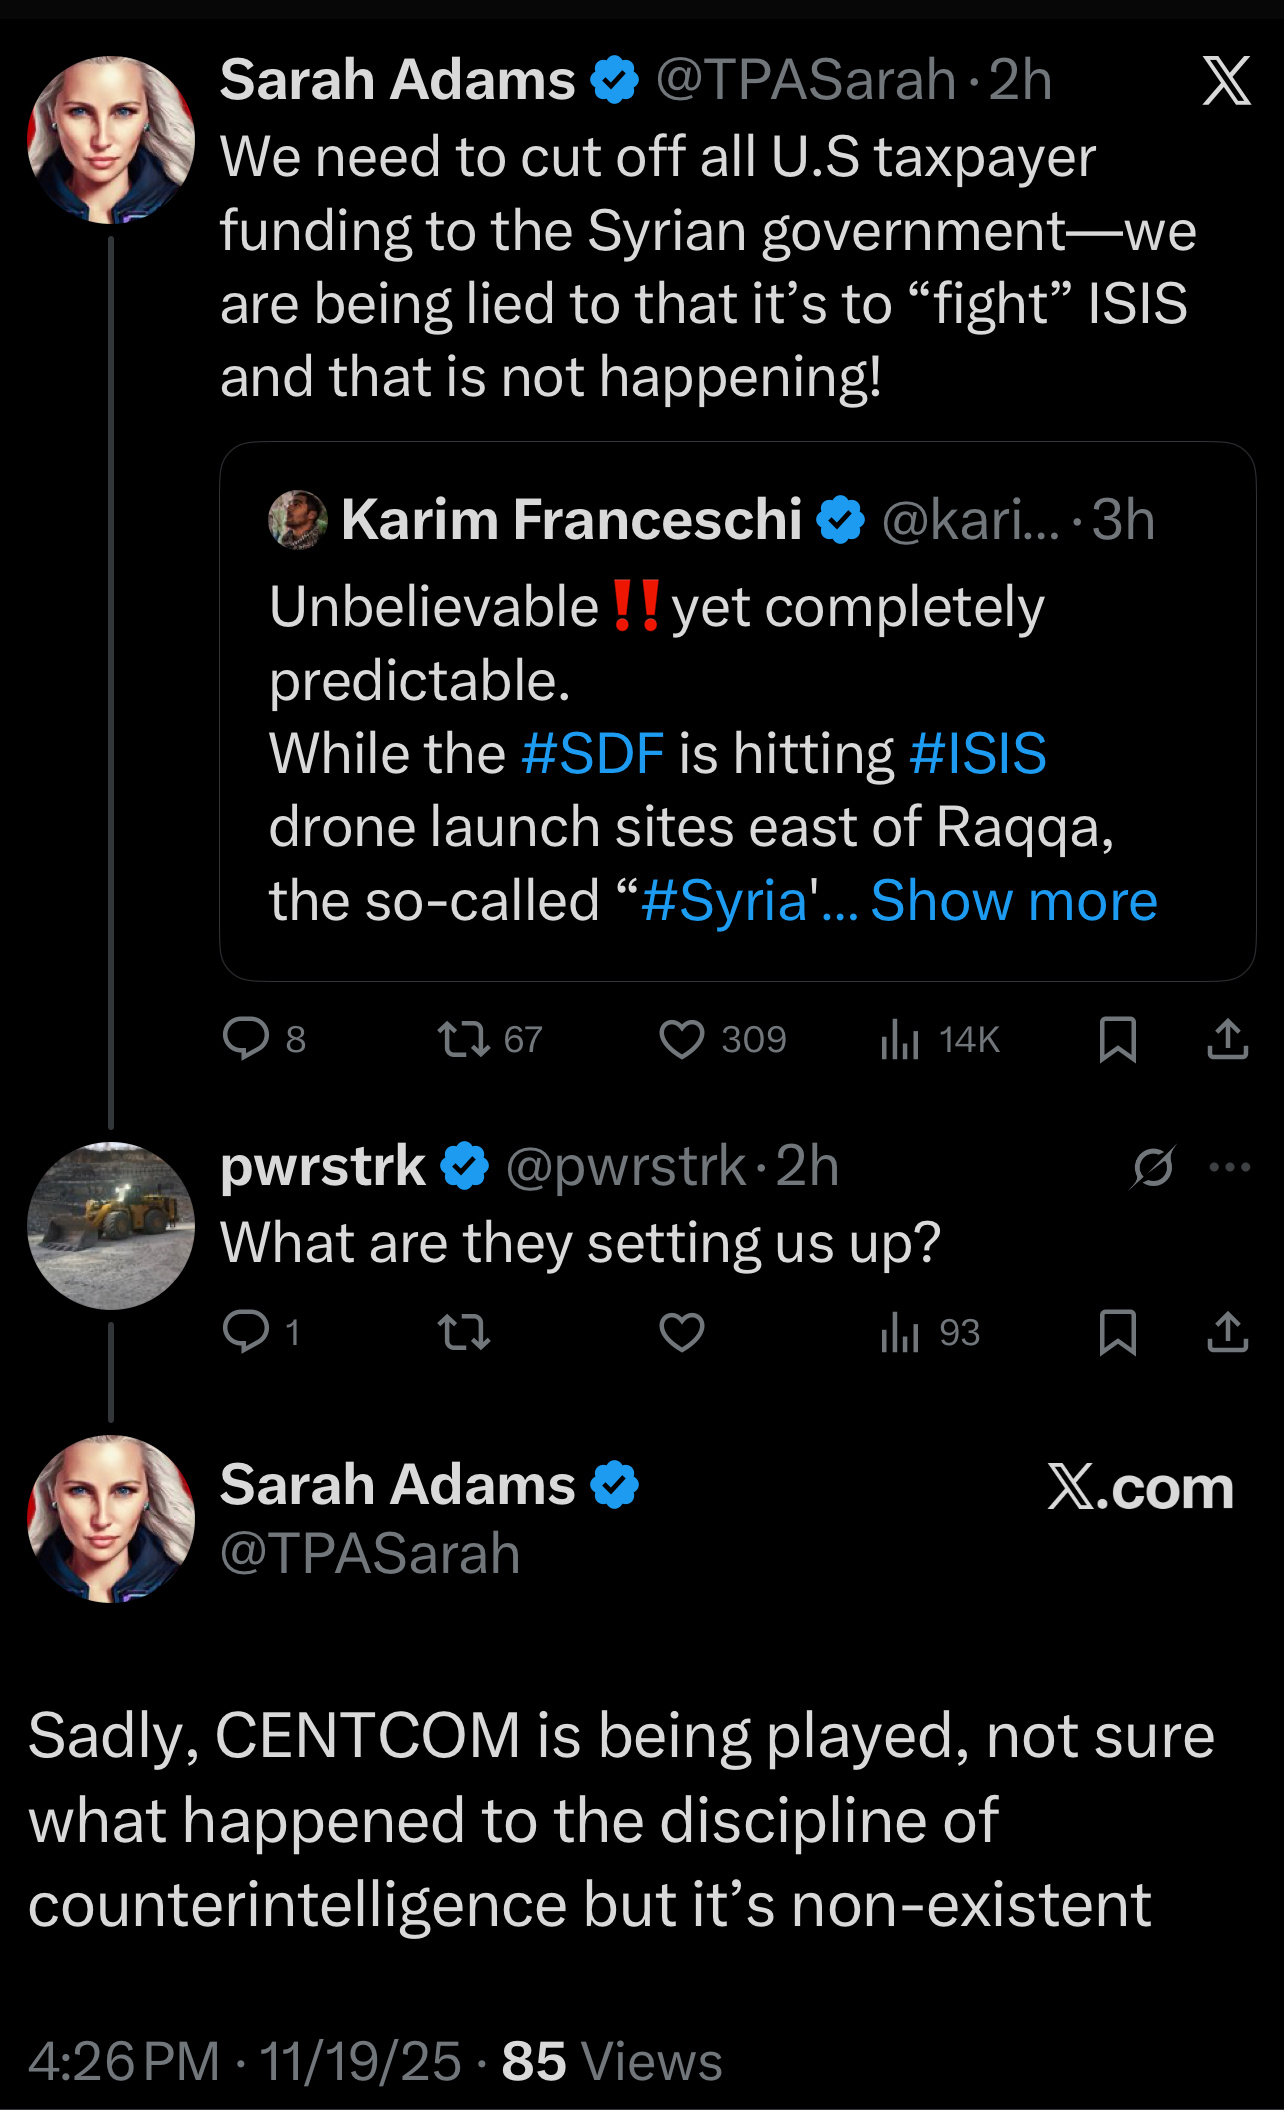This screenshot has height=2110, width=1284.
Task: Open the #SDF hashtag link
Action: pos(592,754)
